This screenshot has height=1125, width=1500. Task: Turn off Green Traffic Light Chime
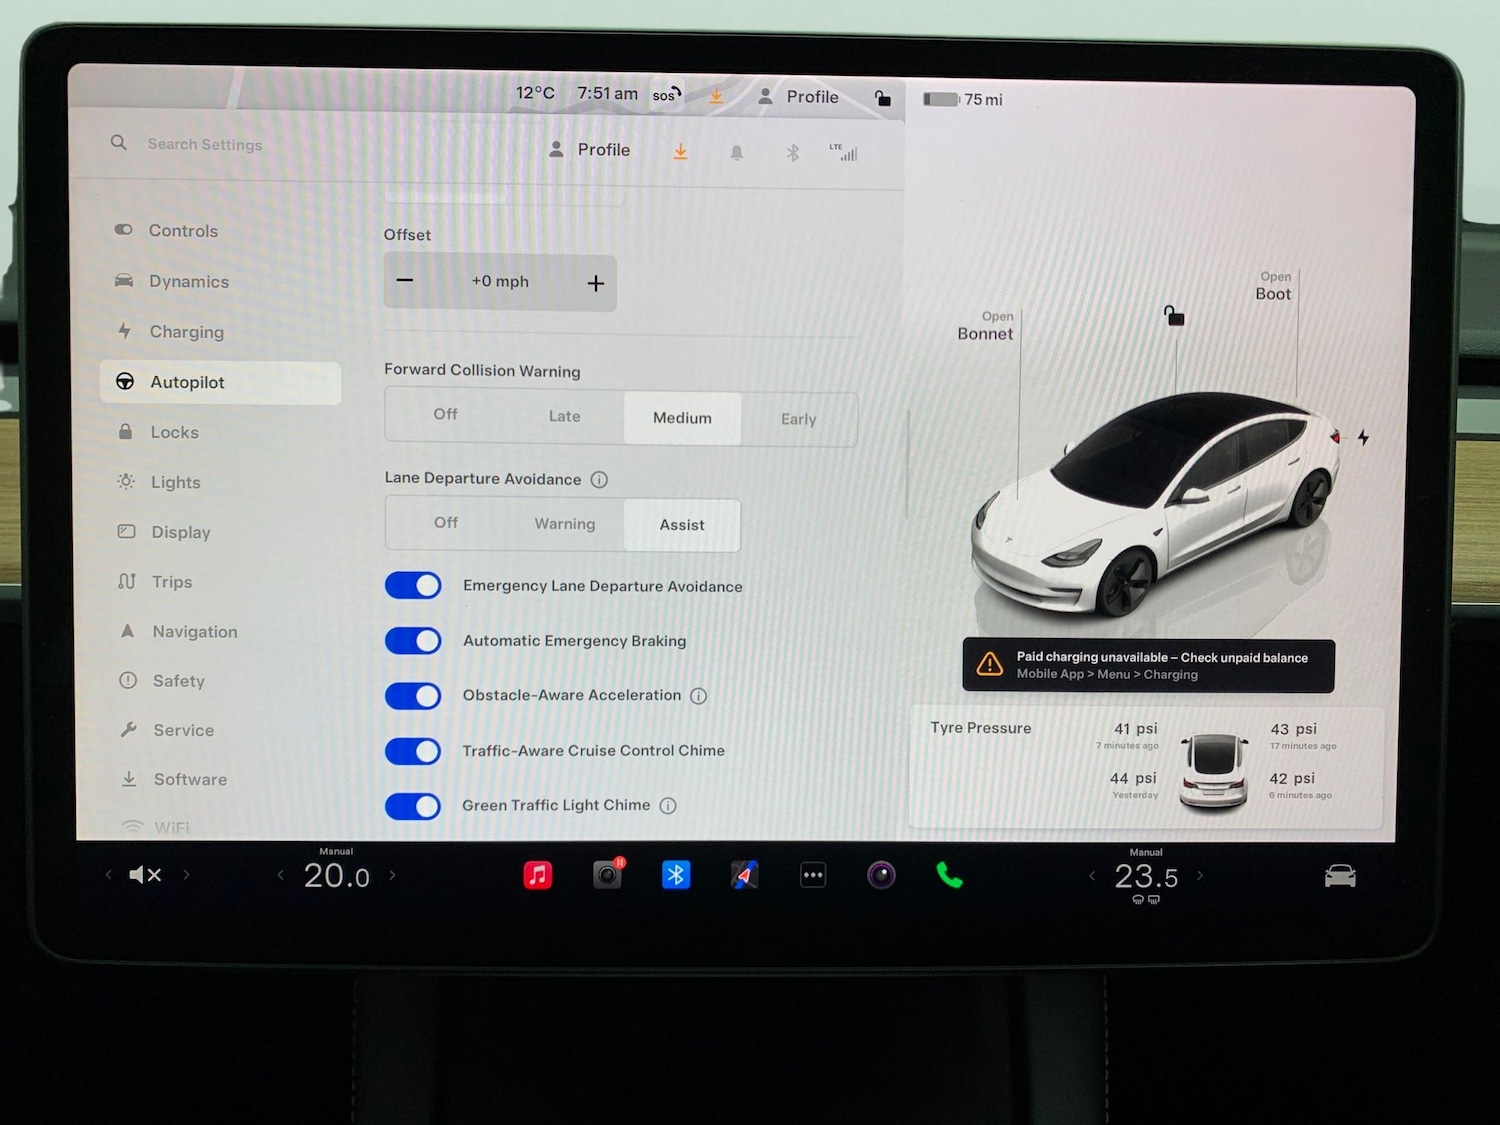coord(413,806)
